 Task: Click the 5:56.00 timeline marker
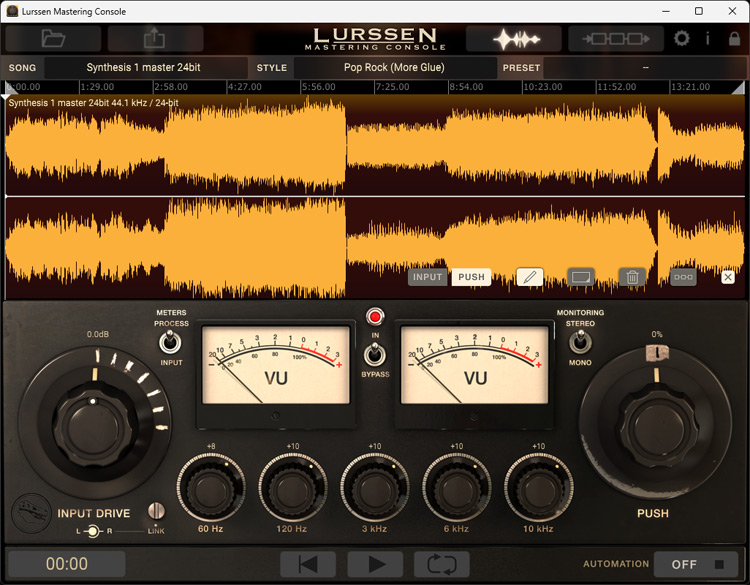tap(319, 87)
